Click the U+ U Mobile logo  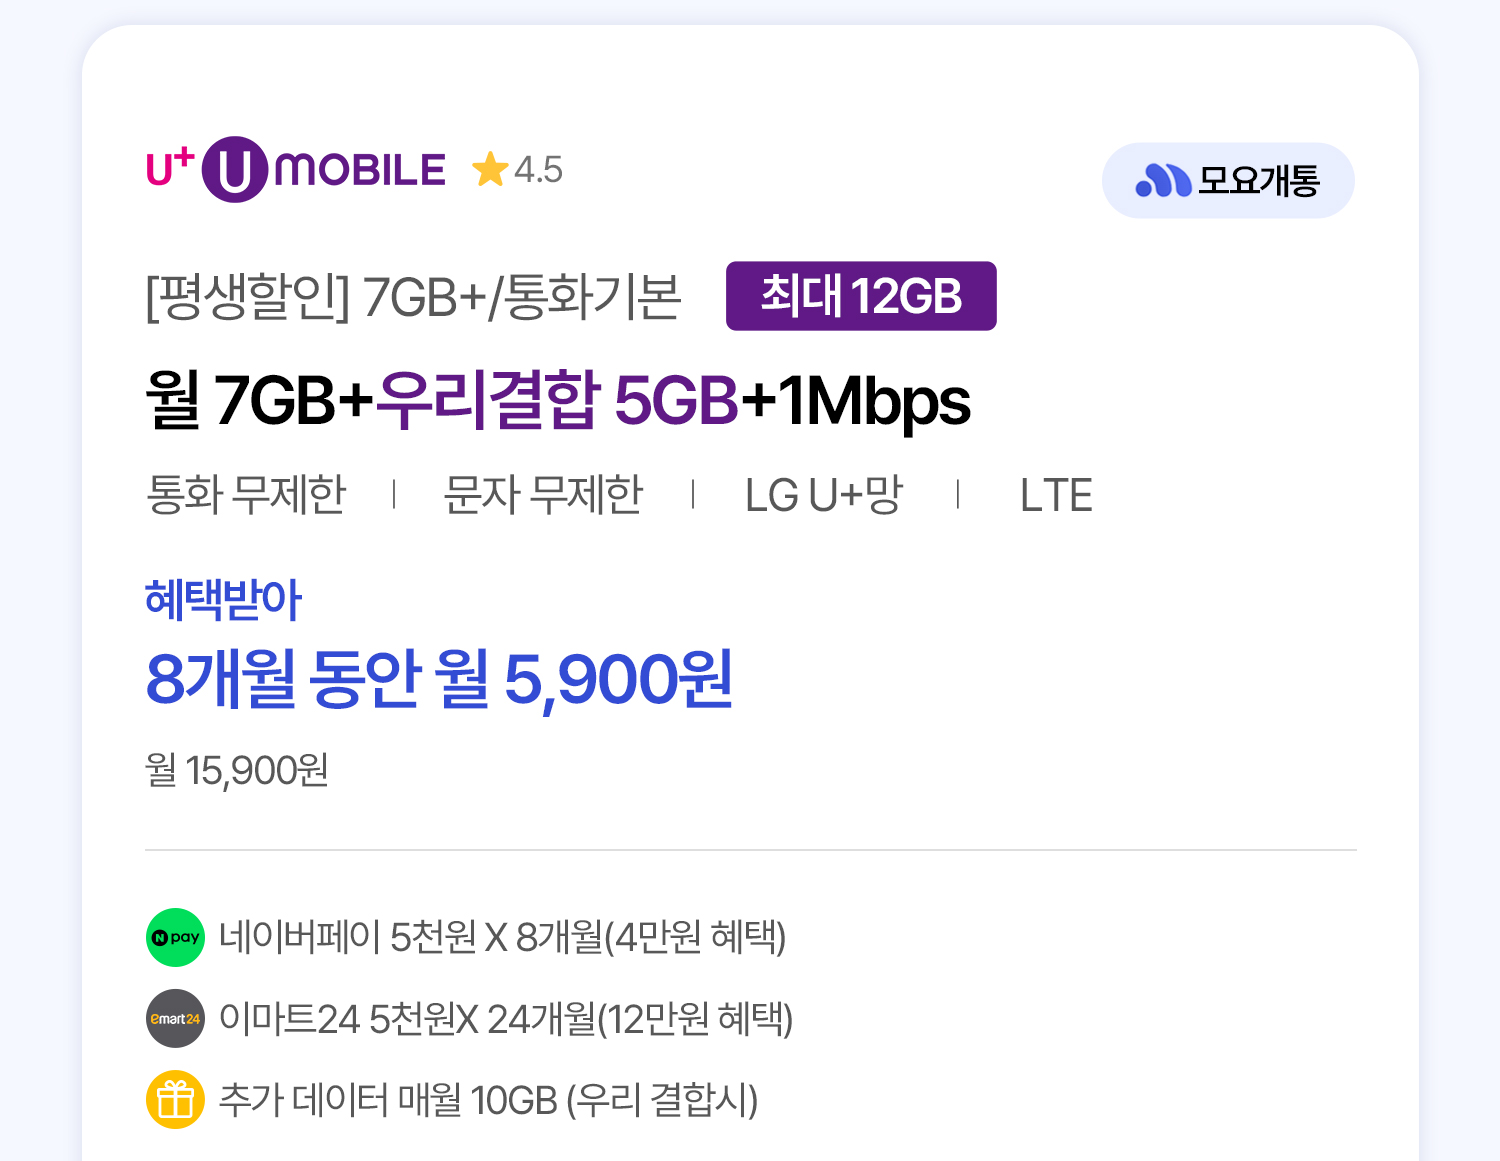(296, 169)
